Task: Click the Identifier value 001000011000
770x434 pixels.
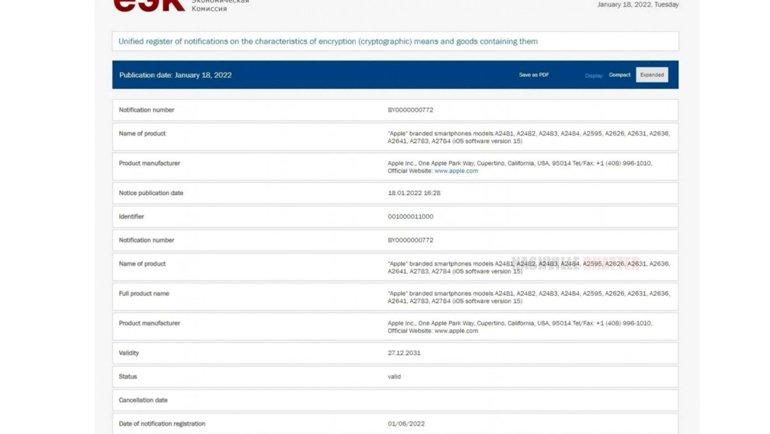Action: point(410,217)
